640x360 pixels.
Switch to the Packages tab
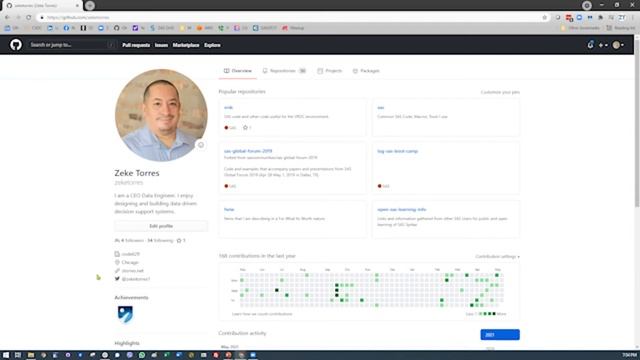(366, 71)
